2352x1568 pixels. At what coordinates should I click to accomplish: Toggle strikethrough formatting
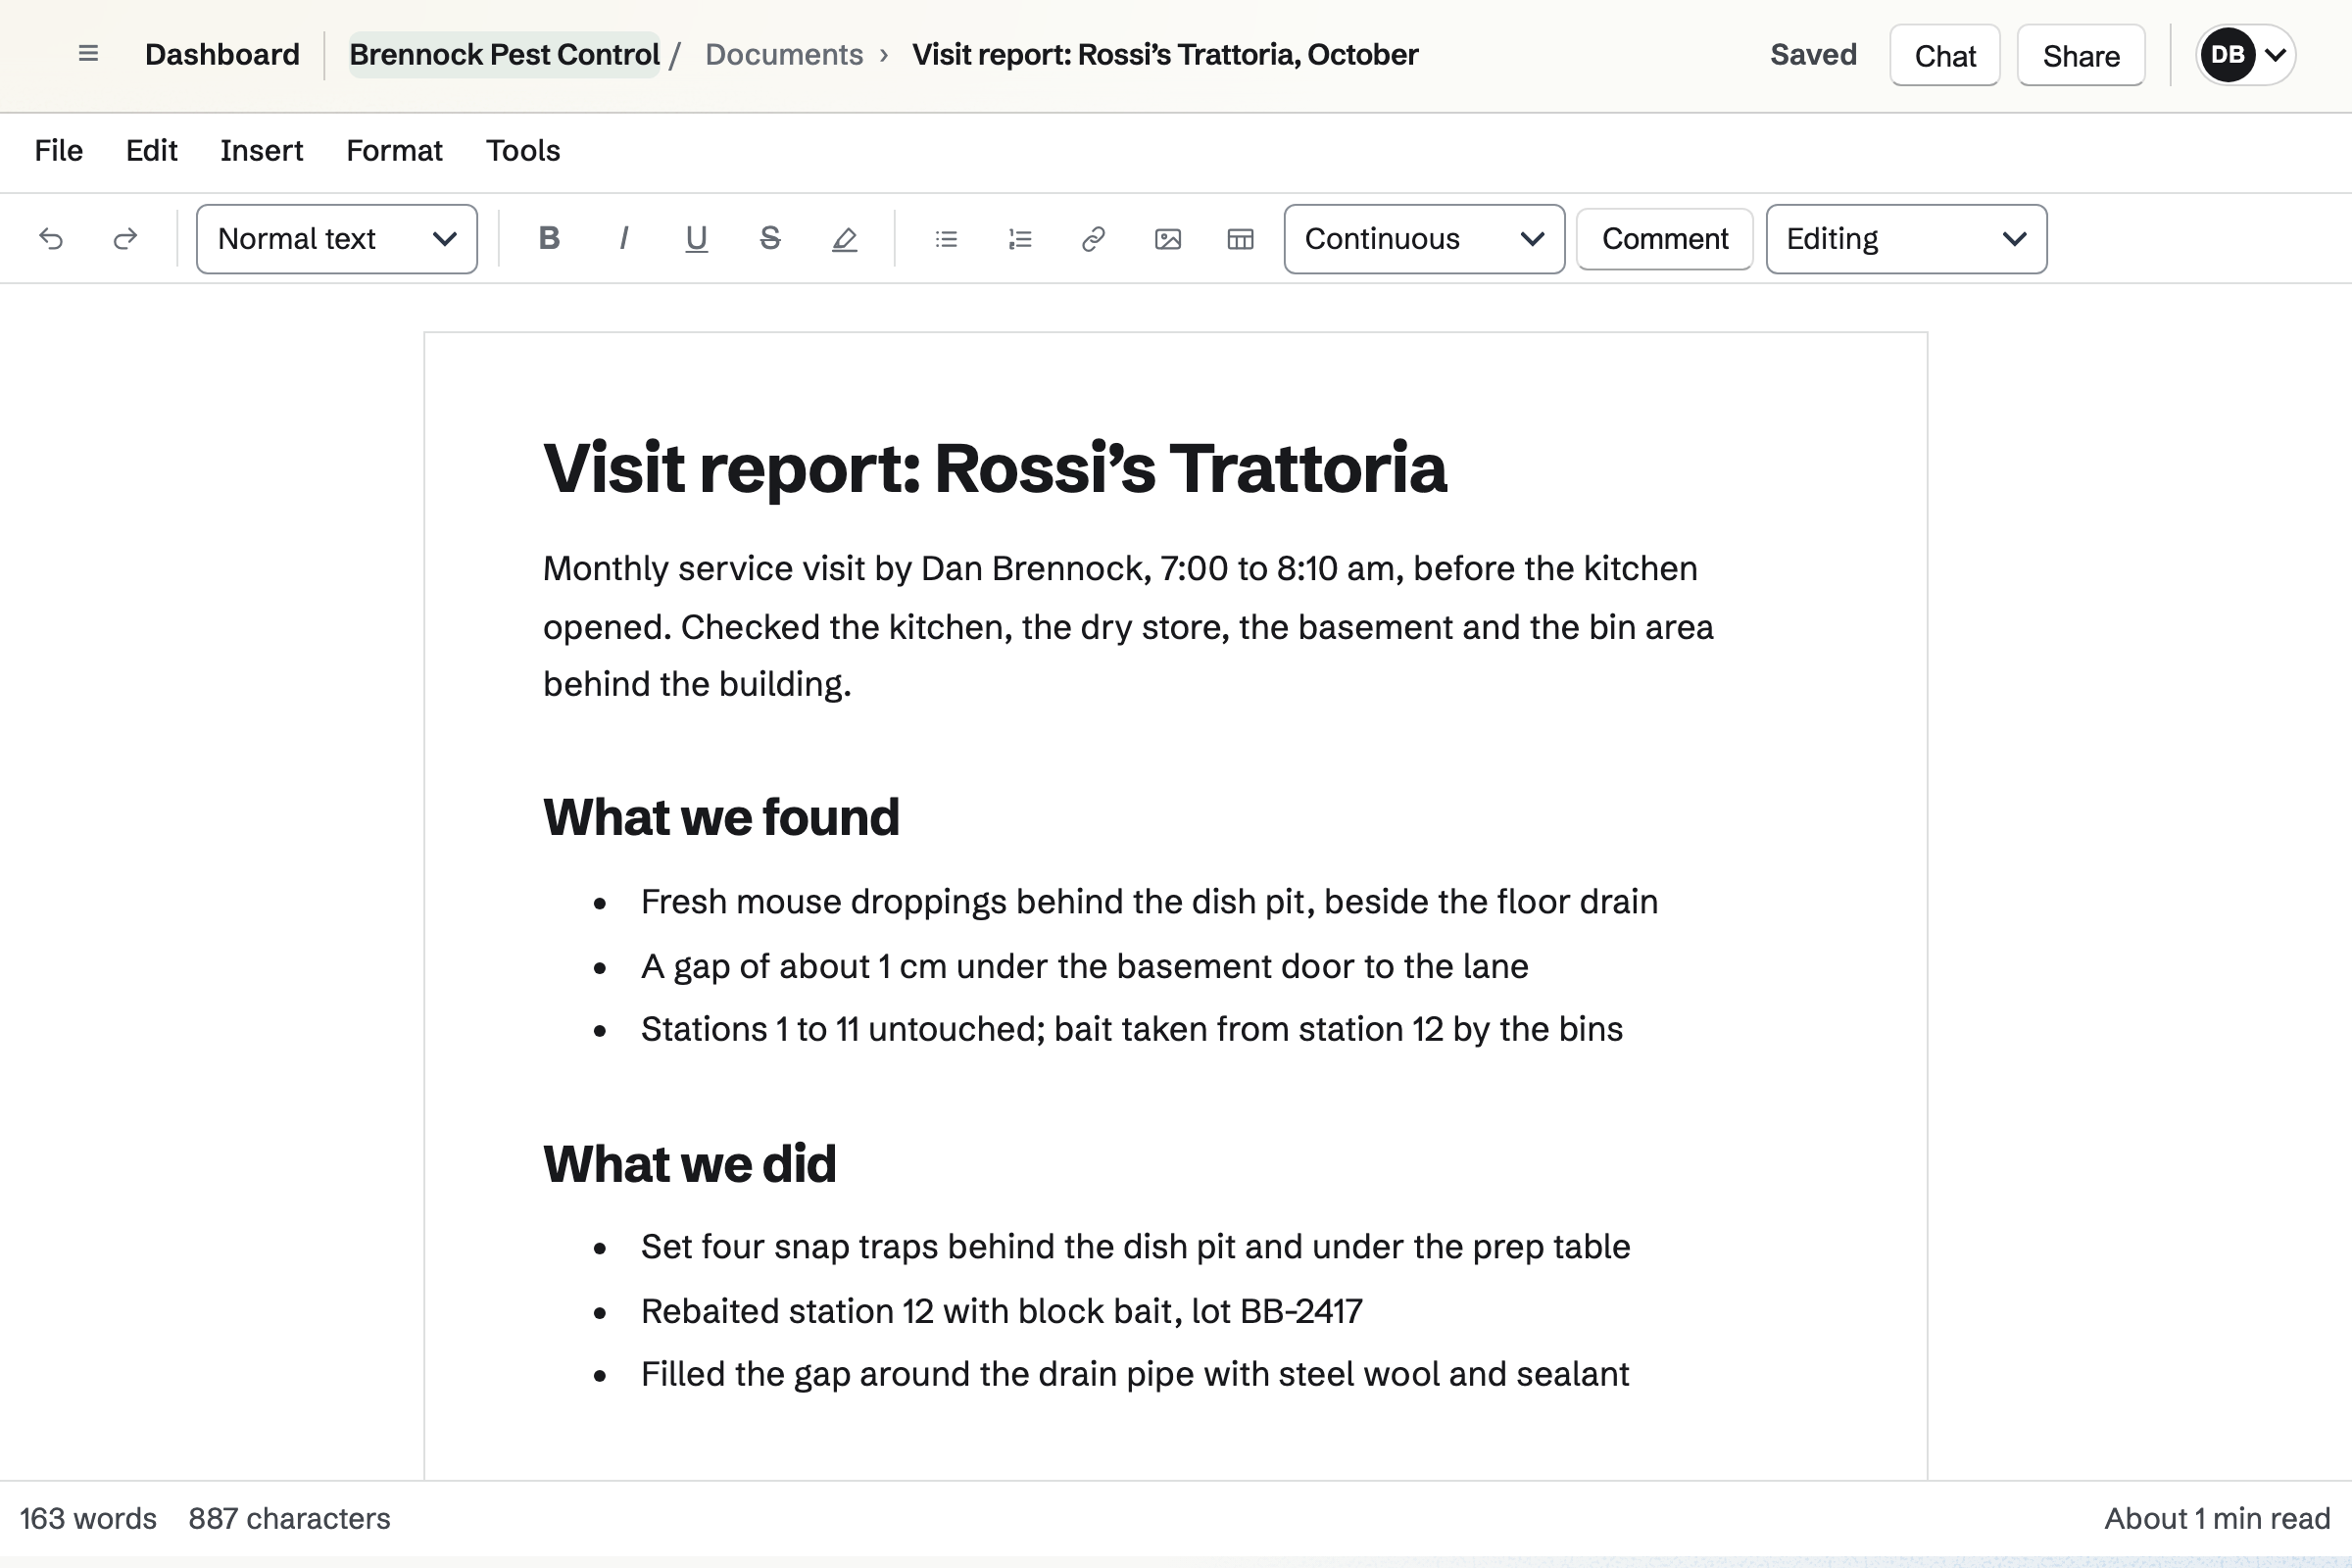coord(770,239)
